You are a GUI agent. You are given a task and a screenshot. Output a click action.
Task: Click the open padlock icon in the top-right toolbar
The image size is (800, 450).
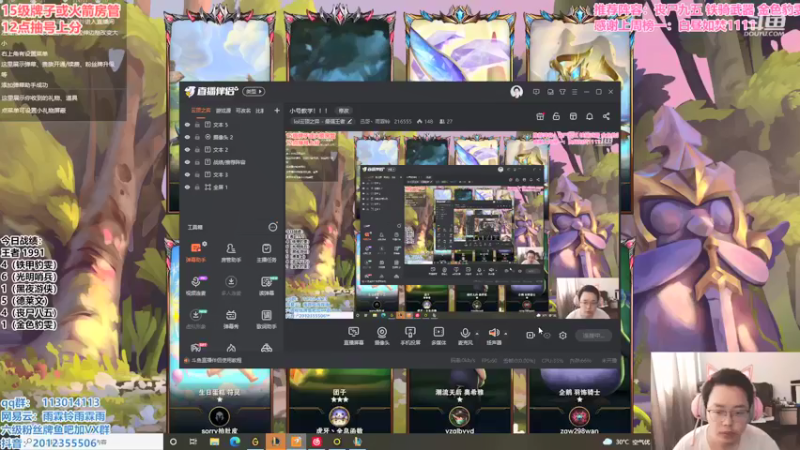coord(556,117)
